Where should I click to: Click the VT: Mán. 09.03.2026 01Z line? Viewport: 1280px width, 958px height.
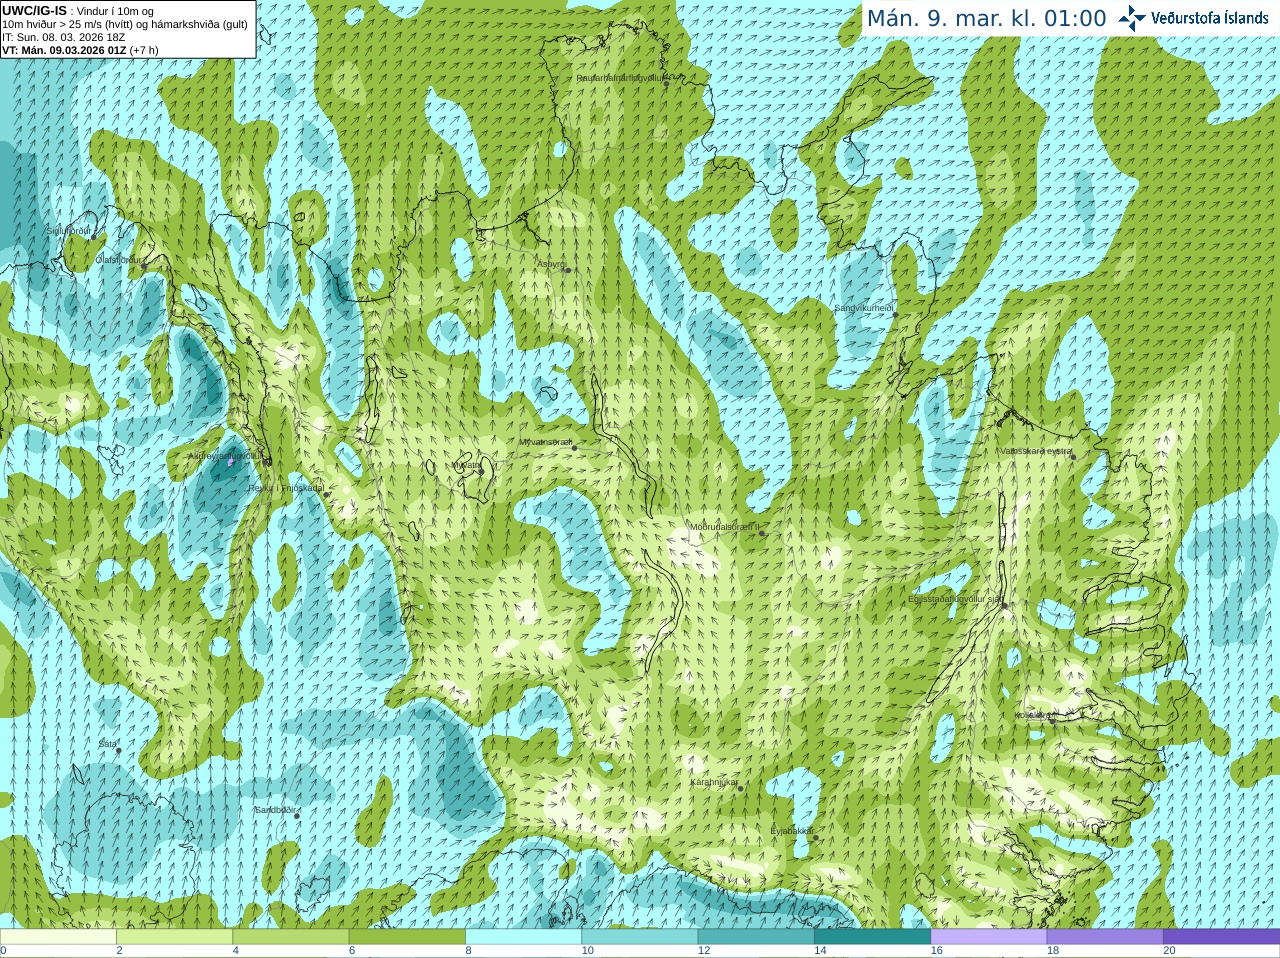pos(80,50)
